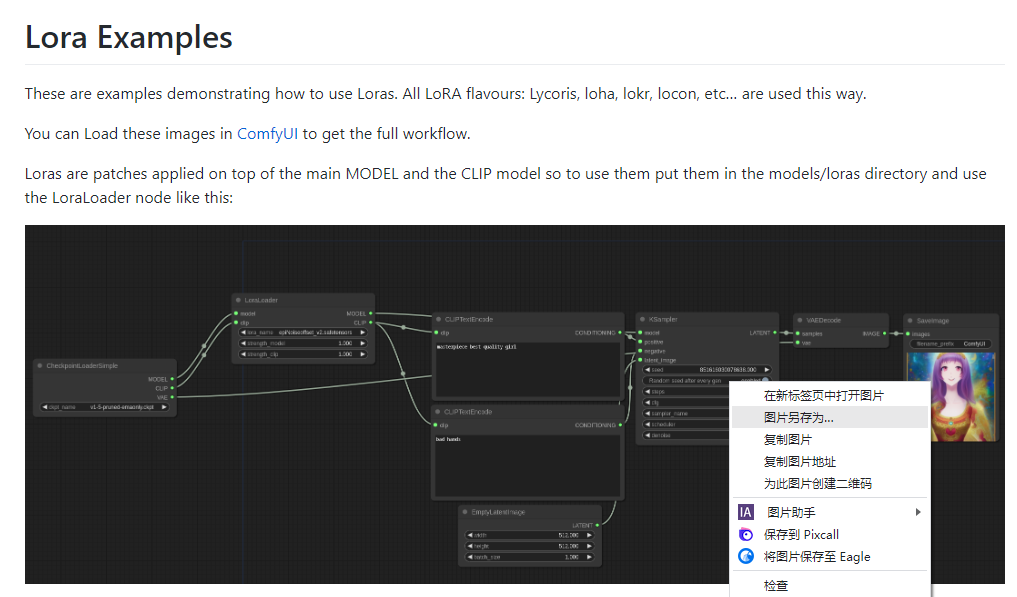The image size is (1017, 597).
Task: Decrease height with its left arrow
Action: 470,546
